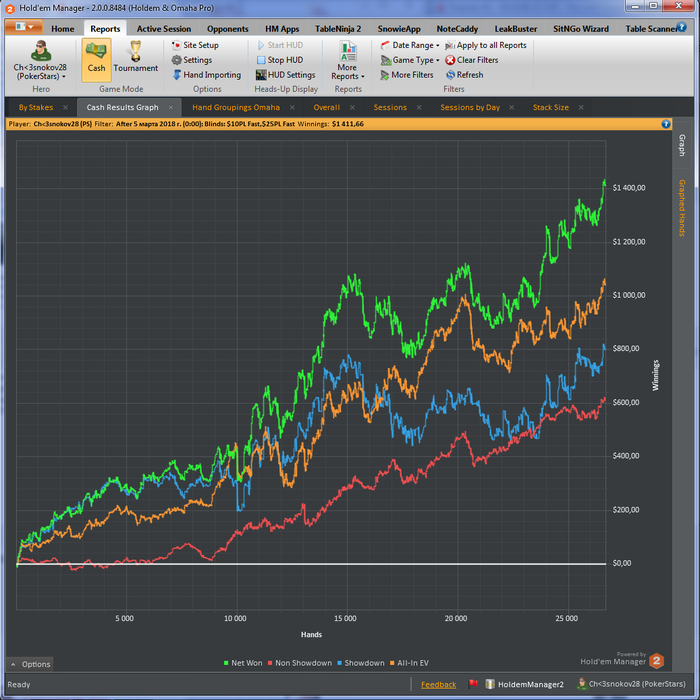The width and height of the screenshot is (700, 700).
Task: Switch to Active Session tab
Action: tap(164, 29)
